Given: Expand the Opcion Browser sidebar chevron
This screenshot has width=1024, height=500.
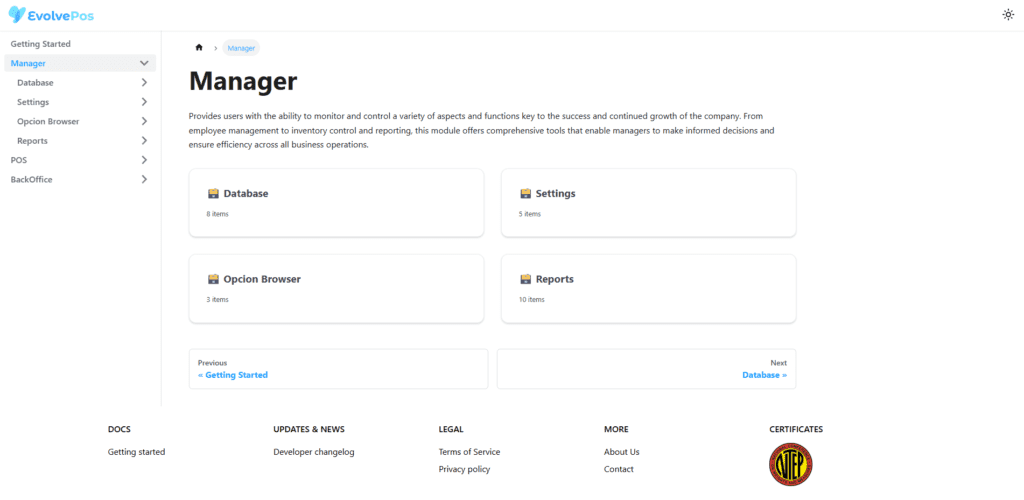Looking at the screenshot, I should 144,121.
